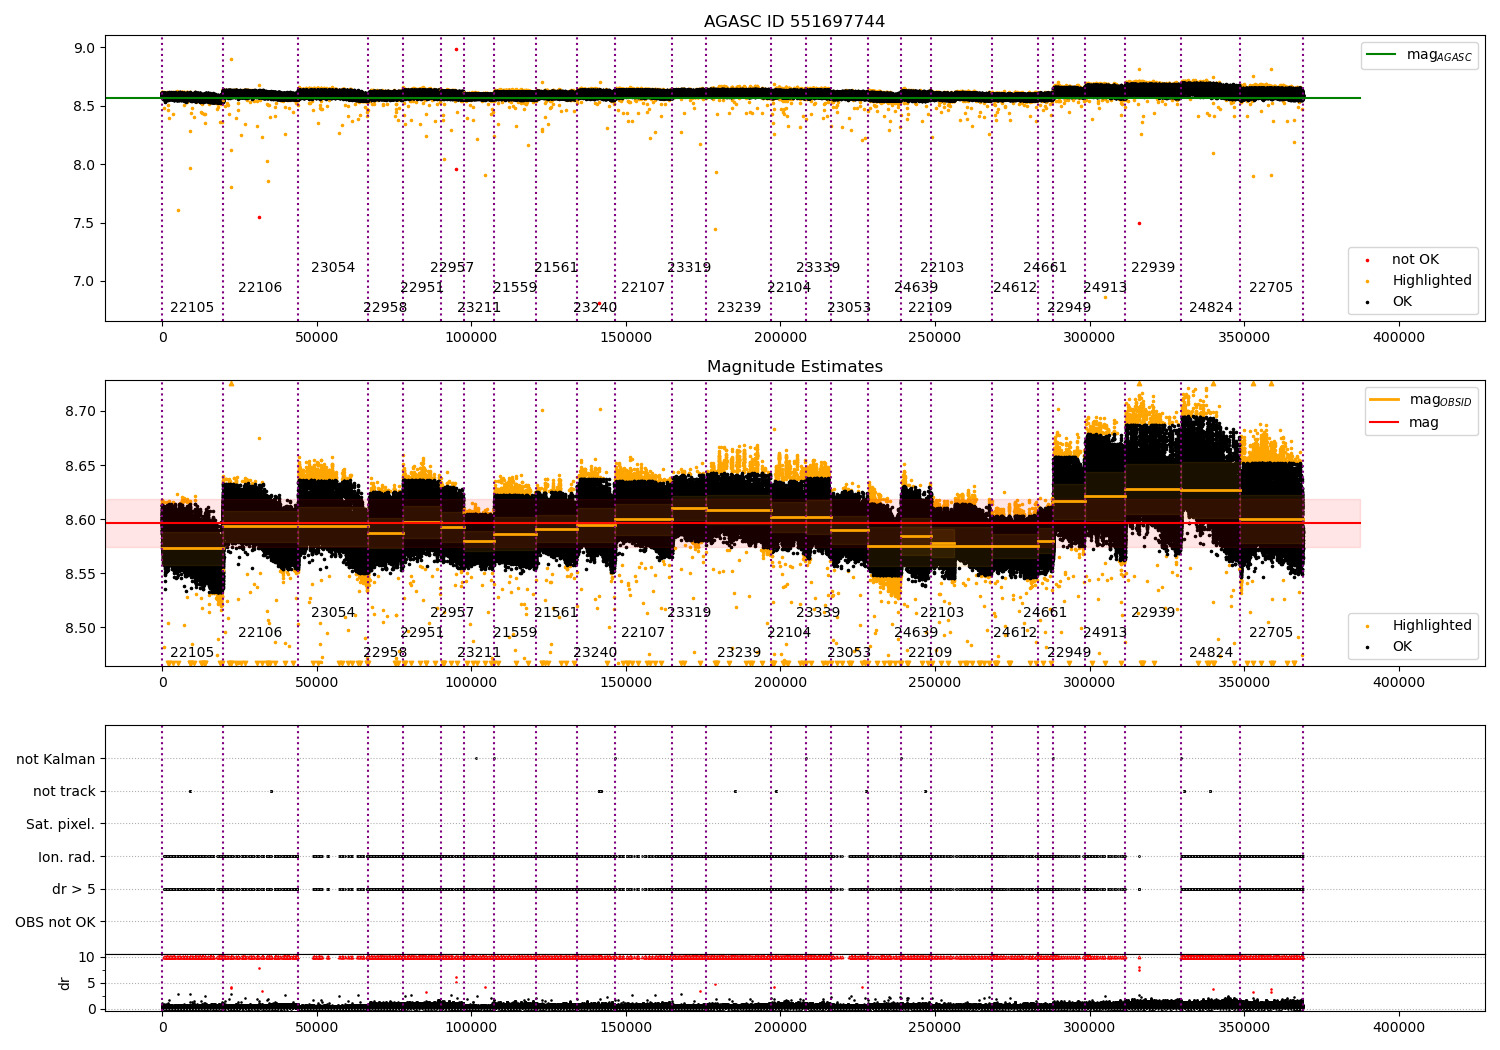Image resolution: width=1500 pixels, height=1050 pixels.
Task: Click OBSID label 22109 in middle plot
Action: (x=930, y=653)
